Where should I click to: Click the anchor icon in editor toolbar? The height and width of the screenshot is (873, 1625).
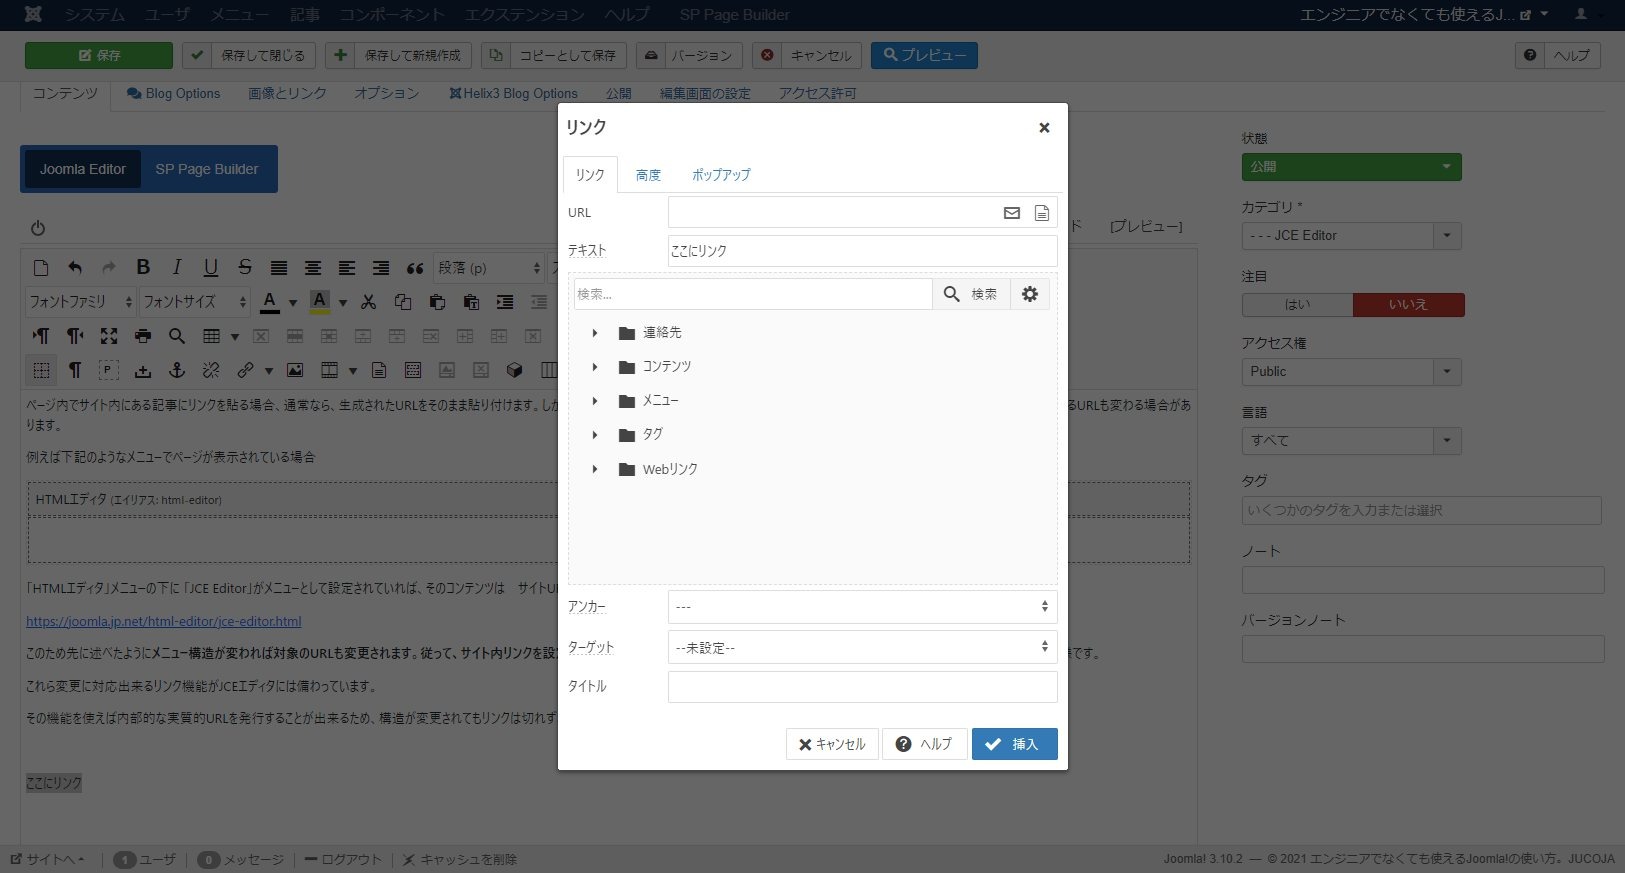coord(177,370)
